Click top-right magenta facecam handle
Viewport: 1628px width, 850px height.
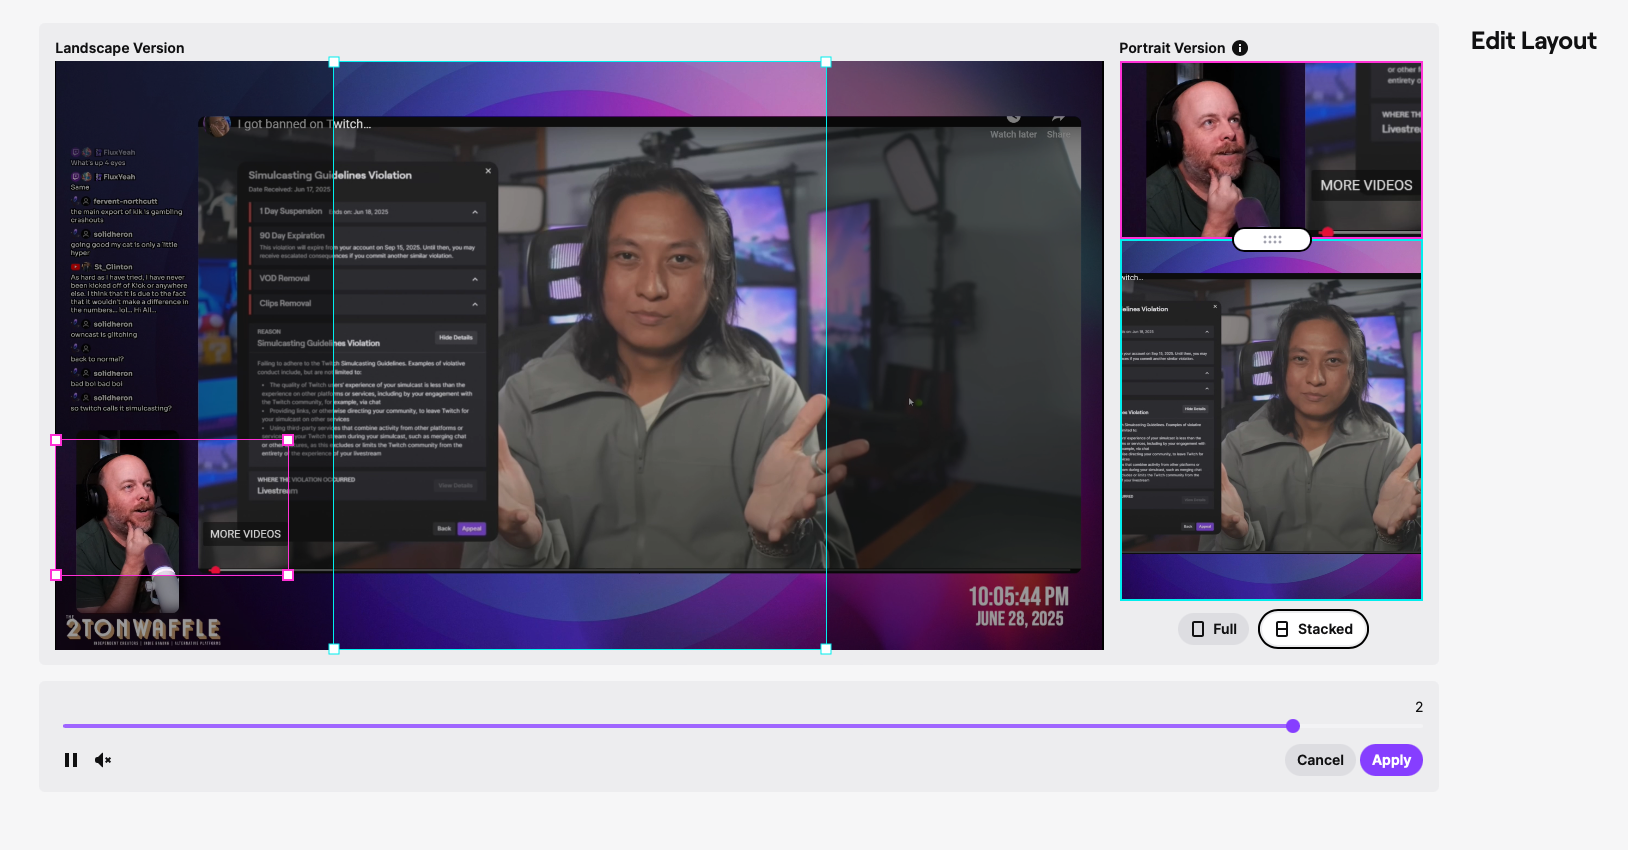(x=288, y=440)
